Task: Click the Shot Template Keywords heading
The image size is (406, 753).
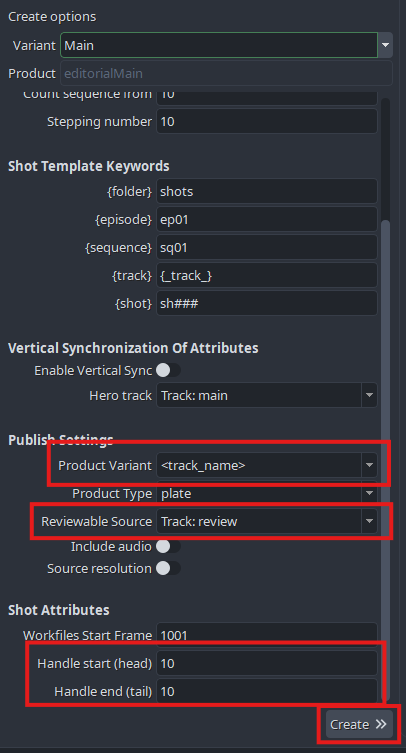Action: click(89, 166)
